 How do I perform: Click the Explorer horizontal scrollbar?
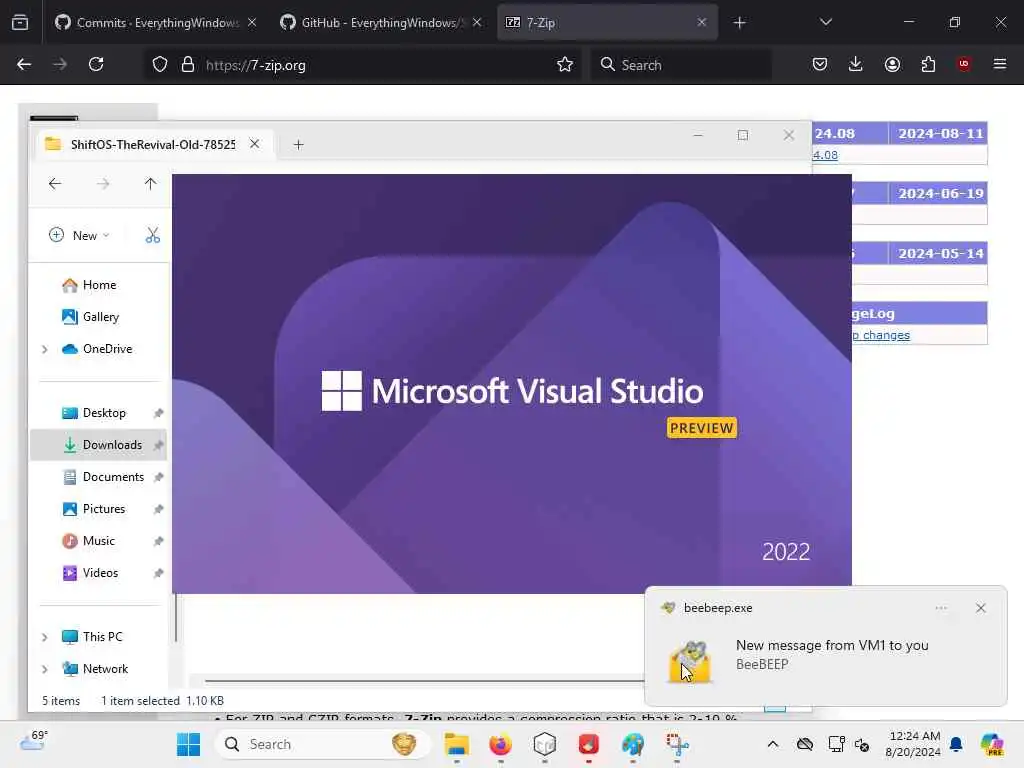click(x=424, y=681)
